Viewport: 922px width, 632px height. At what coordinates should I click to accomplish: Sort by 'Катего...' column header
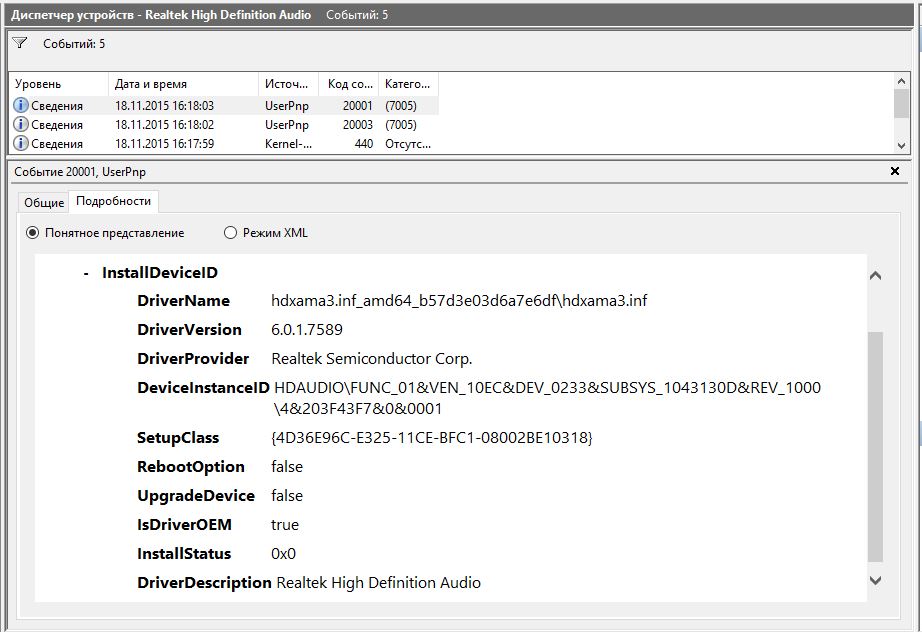click(409, 84)
